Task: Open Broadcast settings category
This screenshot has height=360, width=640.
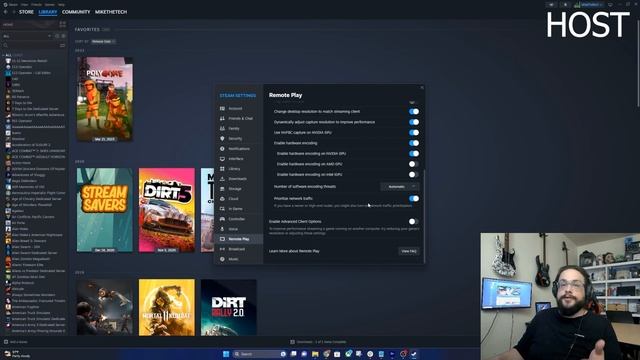Action: (238, 249)
